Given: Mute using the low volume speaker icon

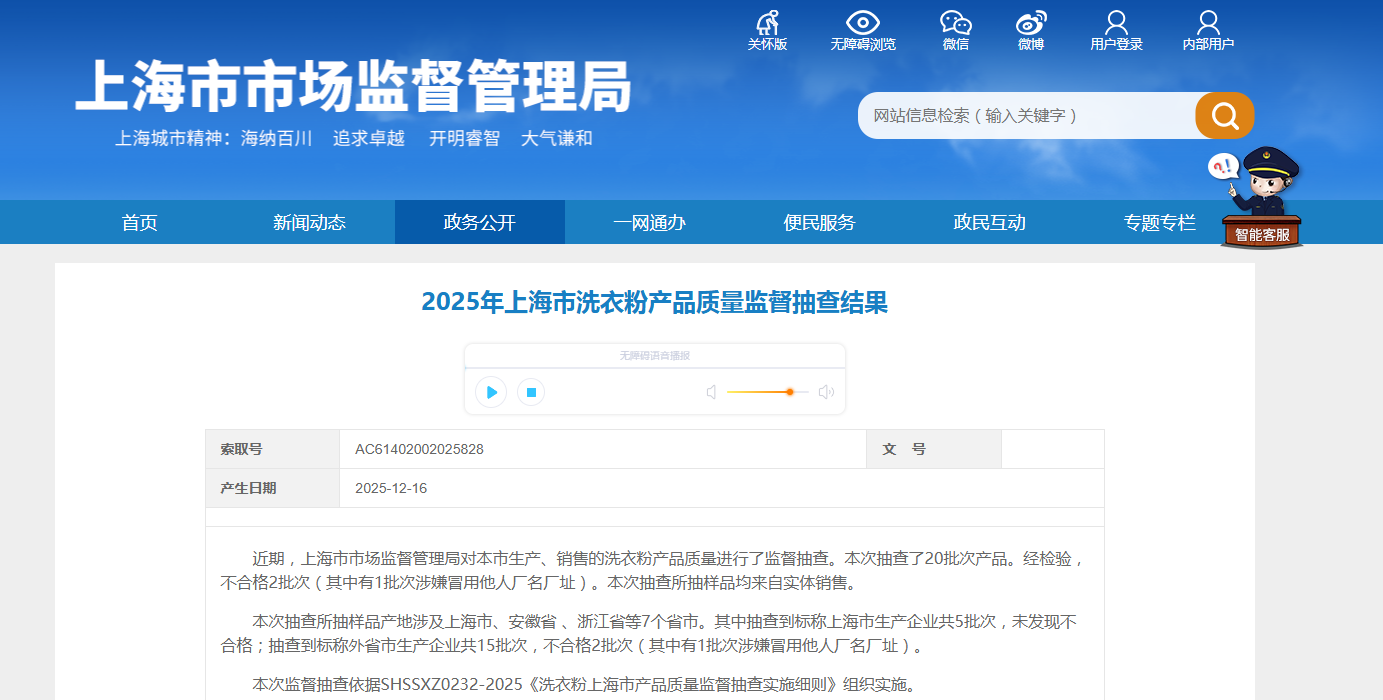Looking at the screenshot, I should click(x=711, y=392).
